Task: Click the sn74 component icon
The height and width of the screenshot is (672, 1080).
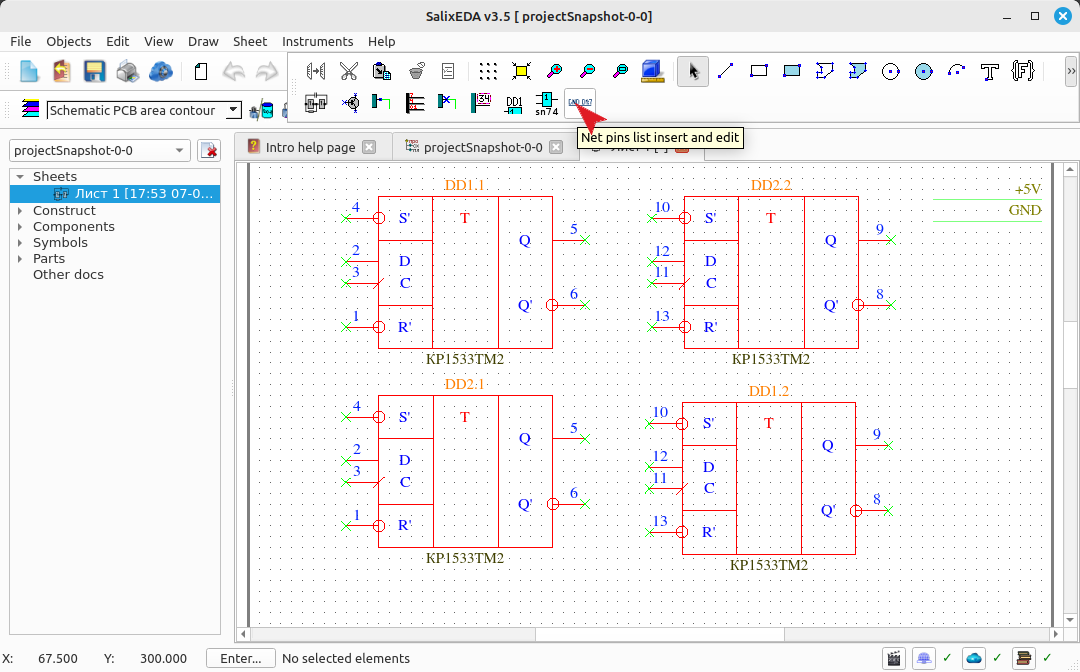Action: 547,103
